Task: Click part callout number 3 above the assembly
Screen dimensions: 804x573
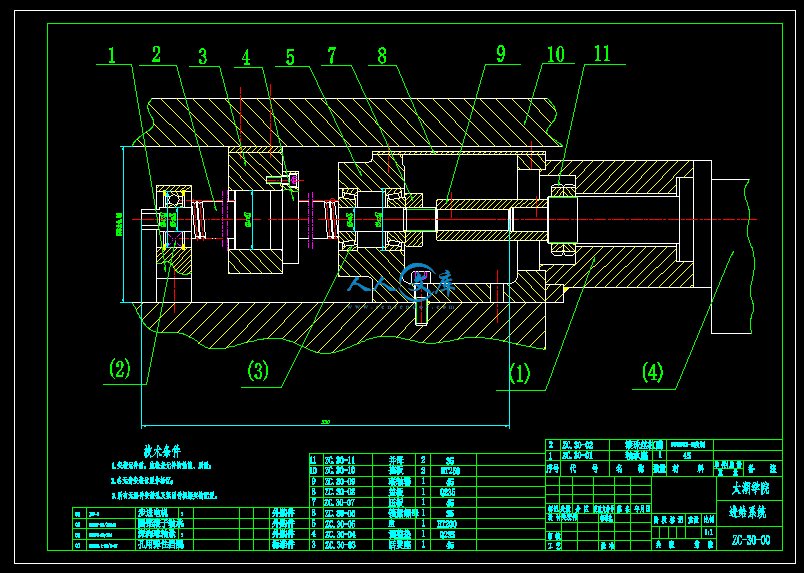Action: click(203, 57)
